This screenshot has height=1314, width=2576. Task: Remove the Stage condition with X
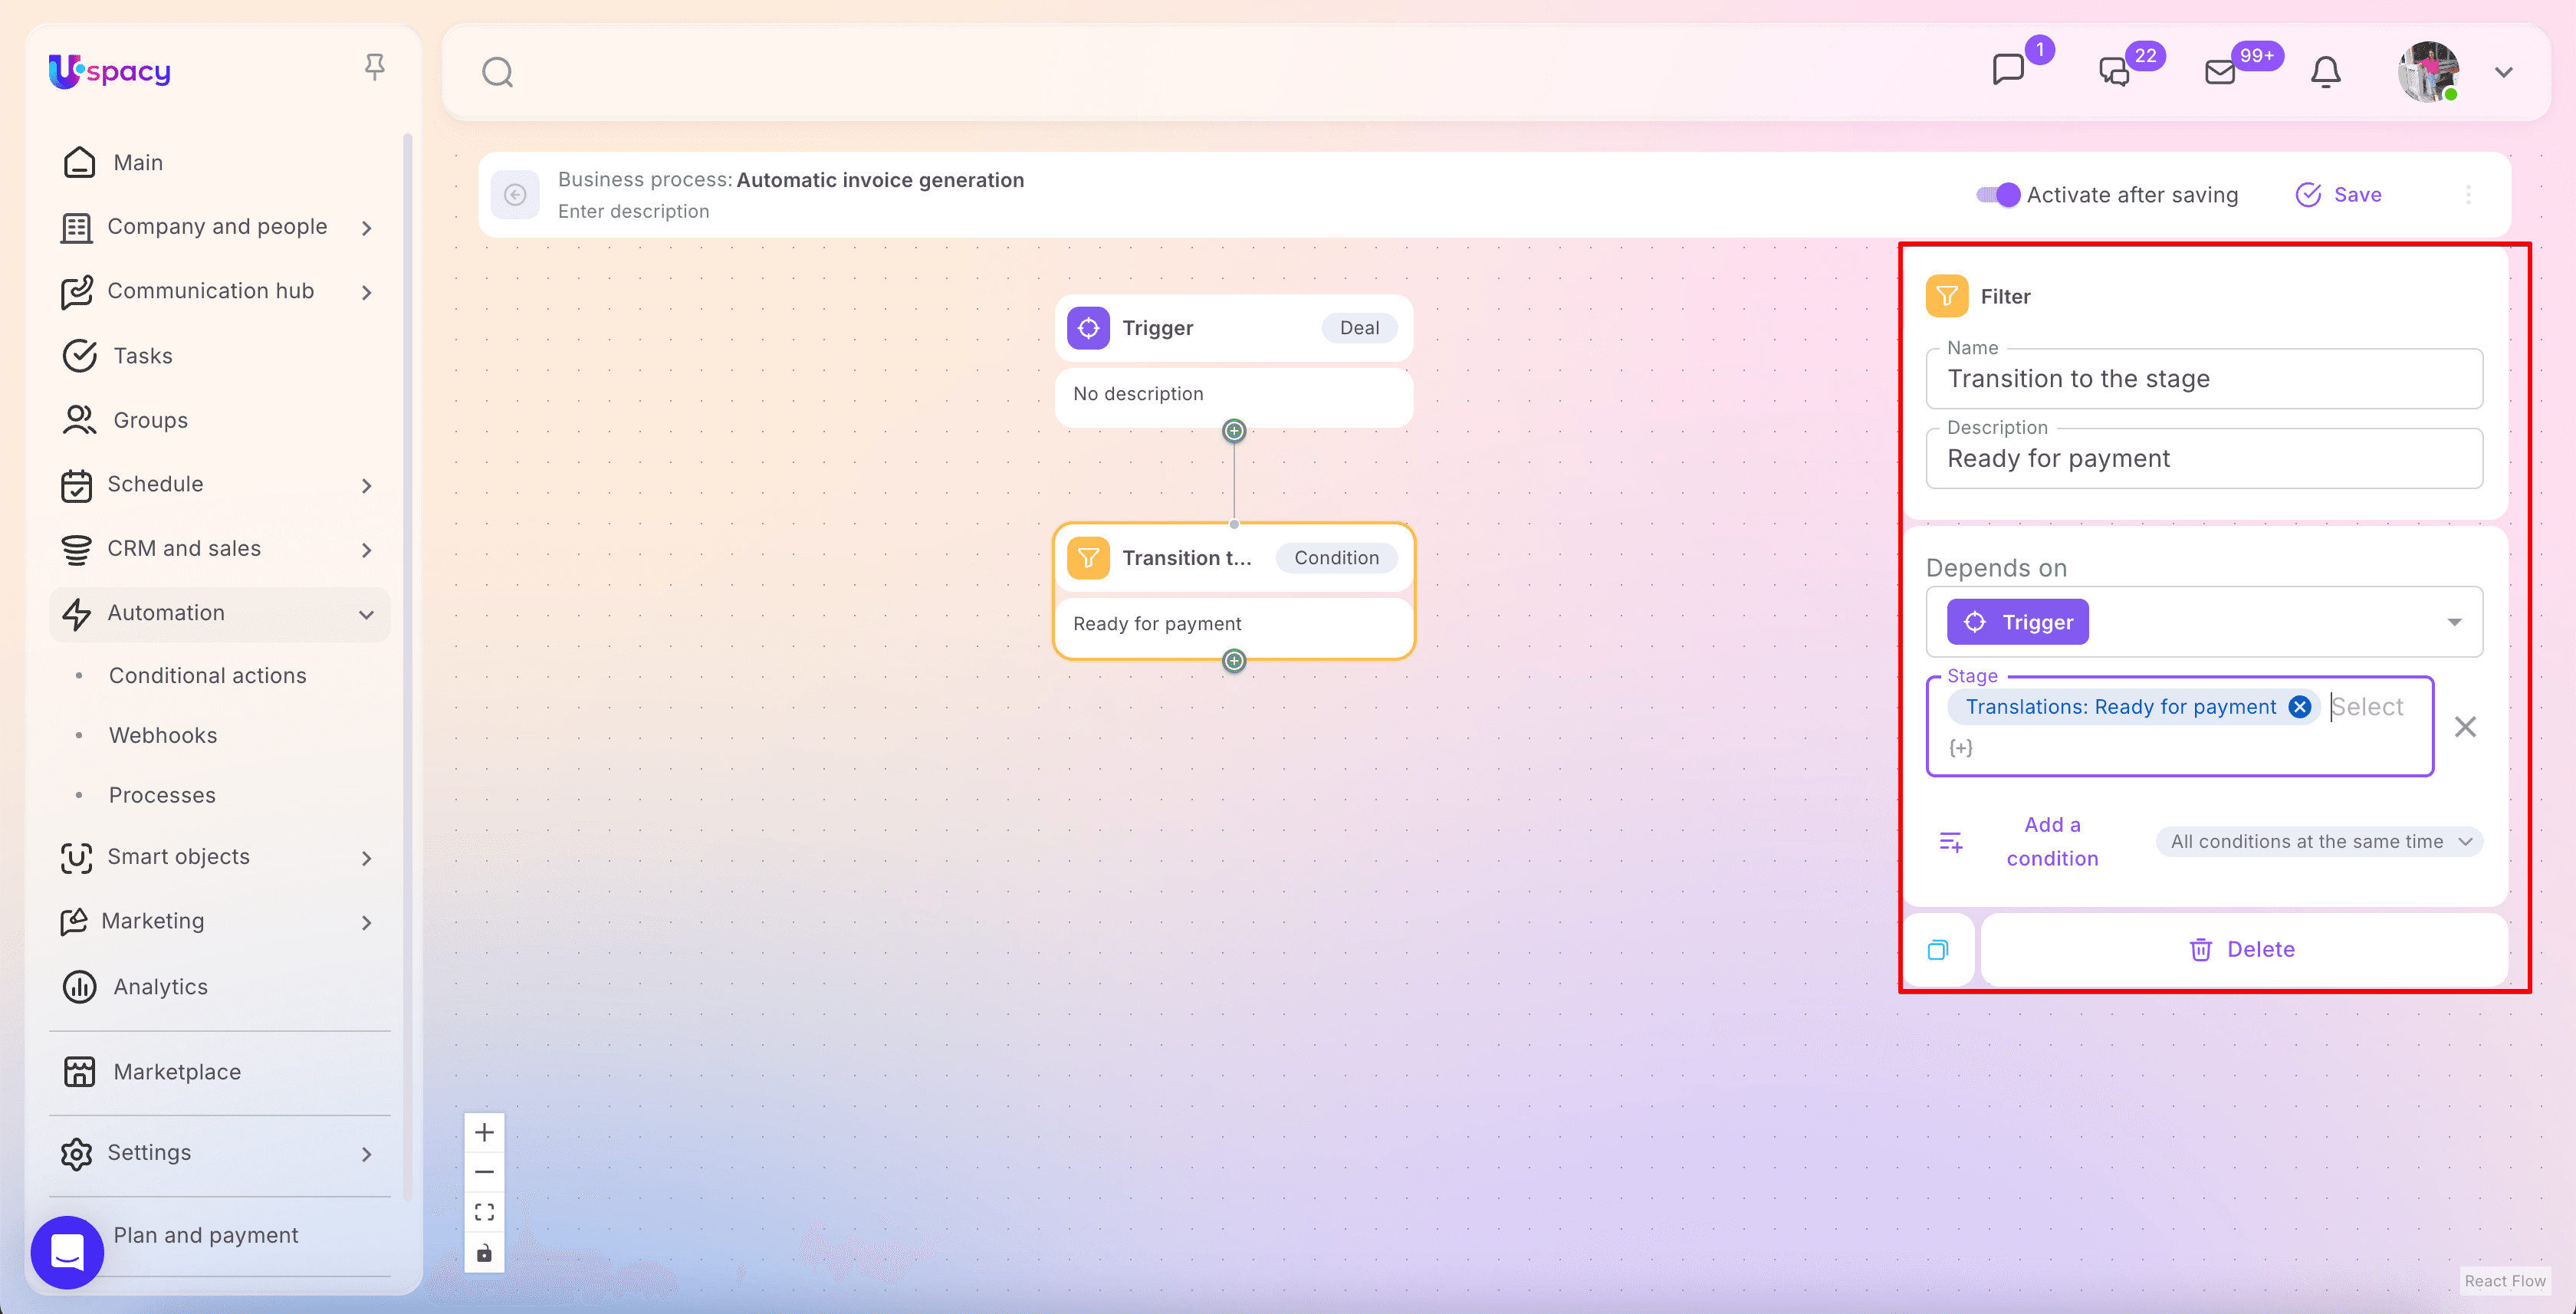coord(2465,726)
